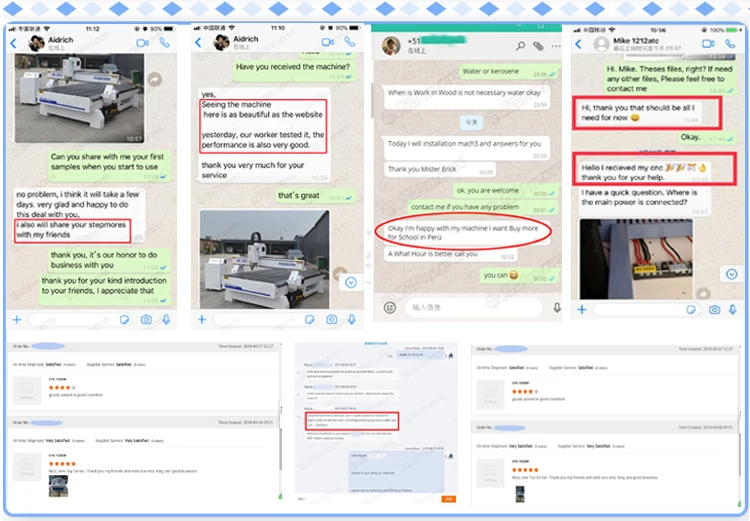Tap sticker icon in Mike 1212atc chat input
Image resolution: width=750 pixels, height=521 pixels.
[691, 310]
